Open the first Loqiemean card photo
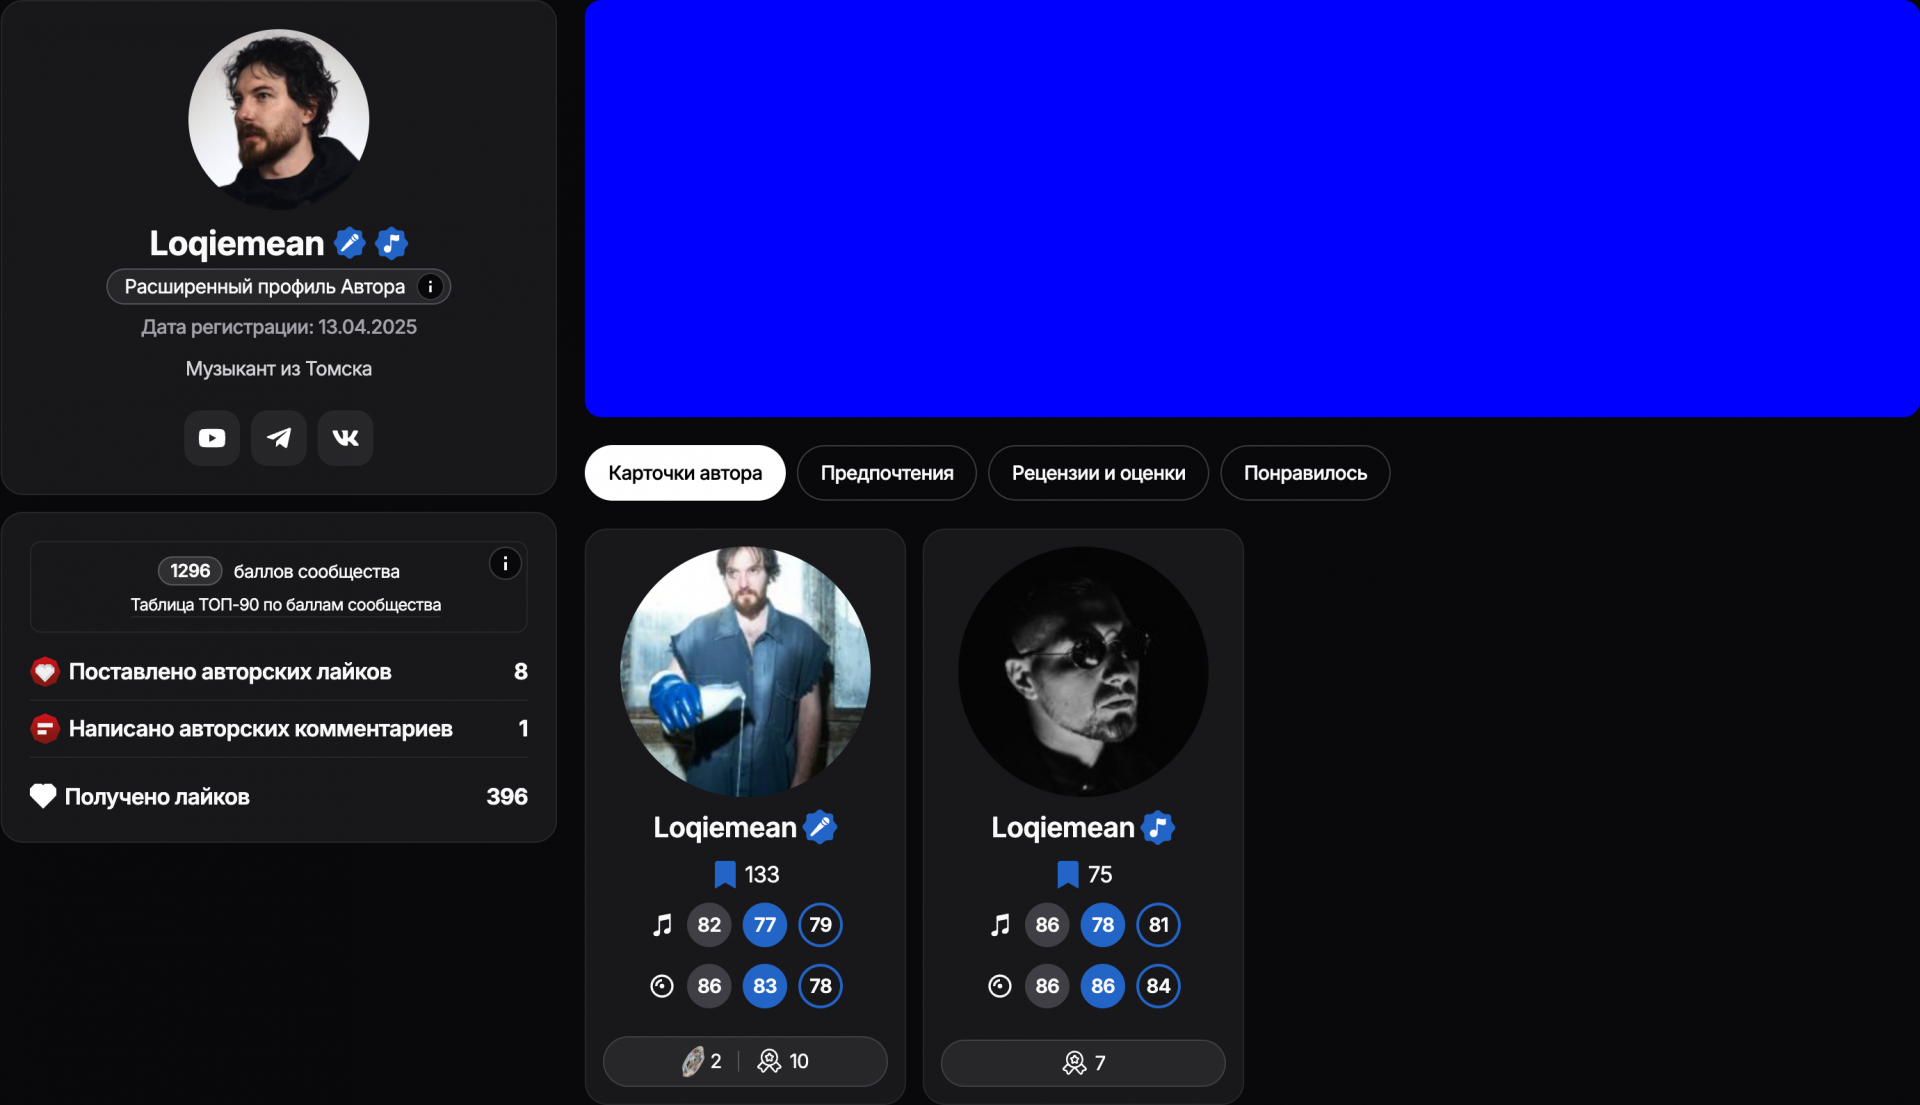 tap(745, 671)
